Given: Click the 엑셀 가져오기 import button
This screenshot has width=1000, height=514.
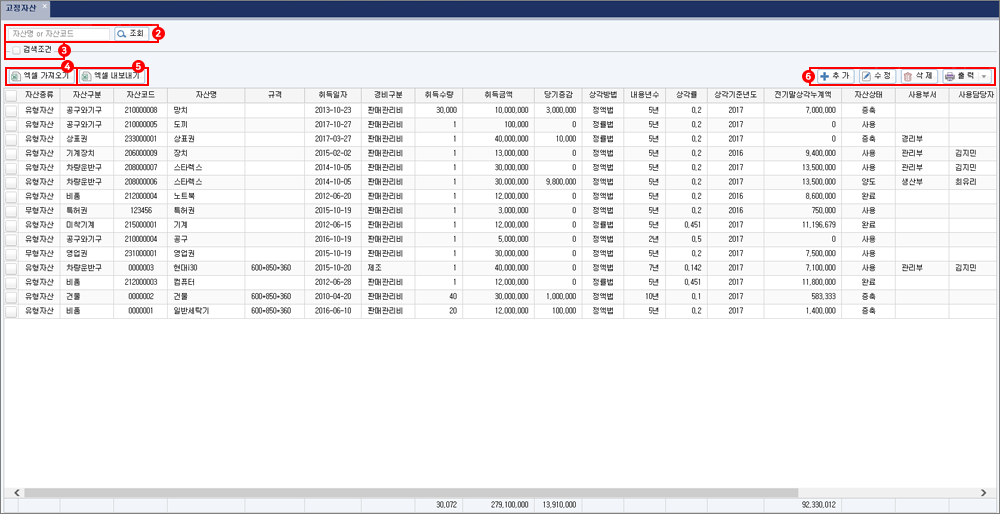Looking at the screenshot, I should coord(40,76).
